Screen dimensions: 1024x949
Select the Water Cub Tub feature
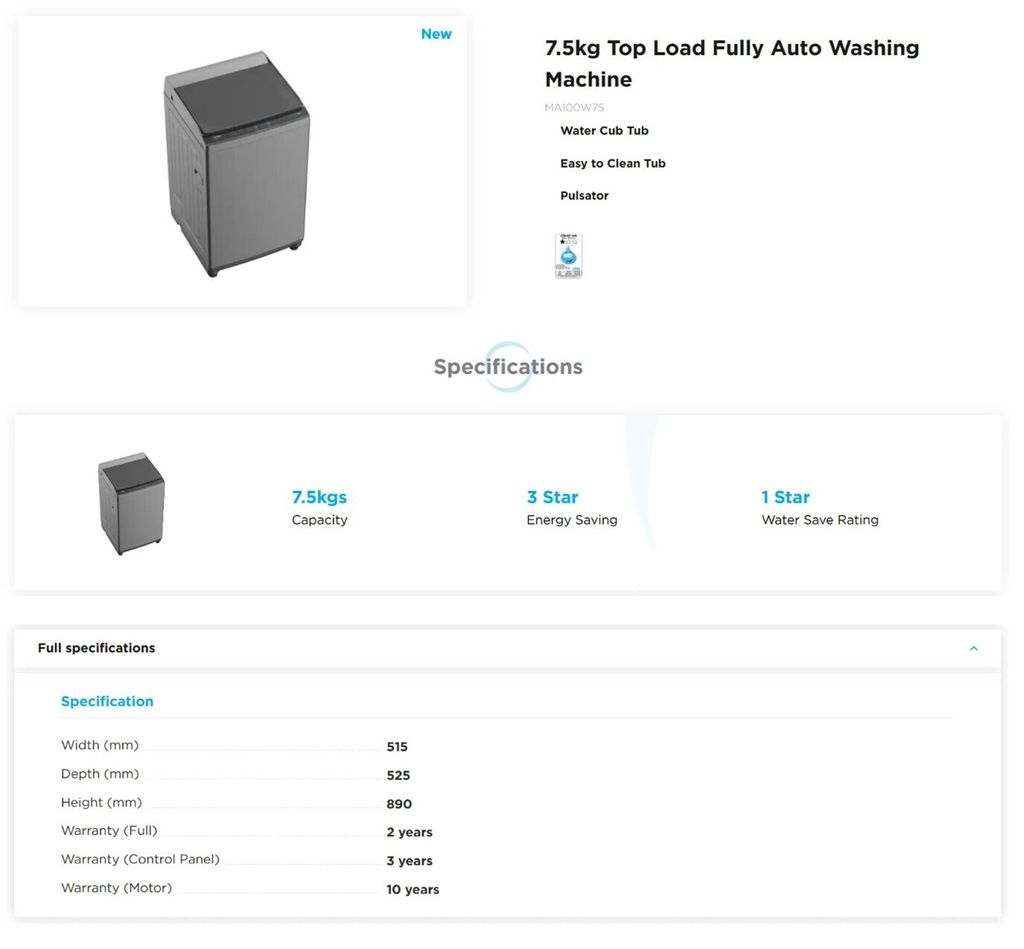604,131
